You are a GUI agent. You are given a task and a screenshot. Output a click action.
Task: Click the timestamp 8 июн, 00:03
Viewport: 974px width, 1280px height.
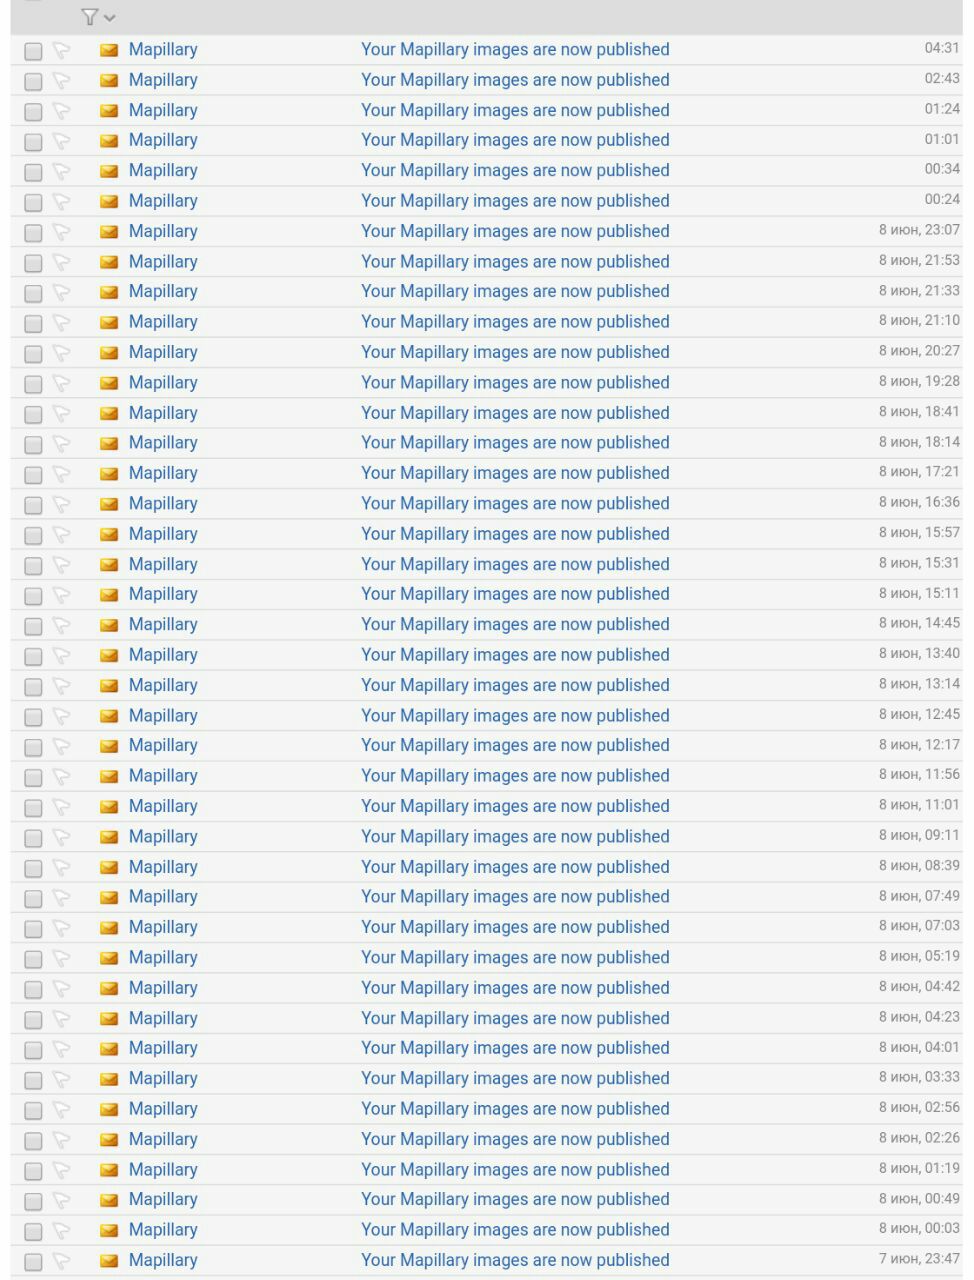(919, 1228)
